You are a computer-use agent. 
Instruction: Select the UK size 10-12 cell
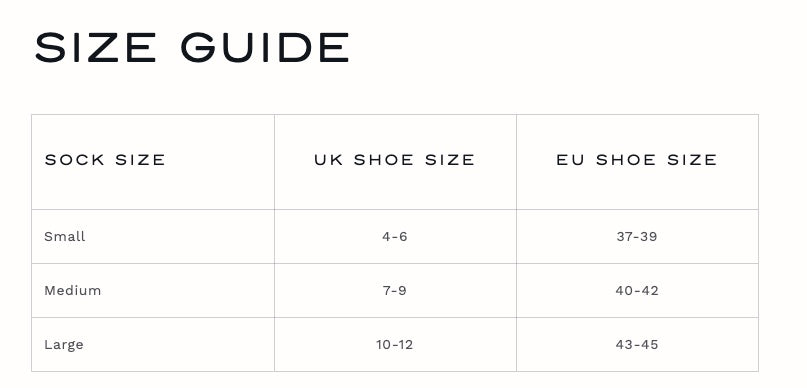coord(395,344)
